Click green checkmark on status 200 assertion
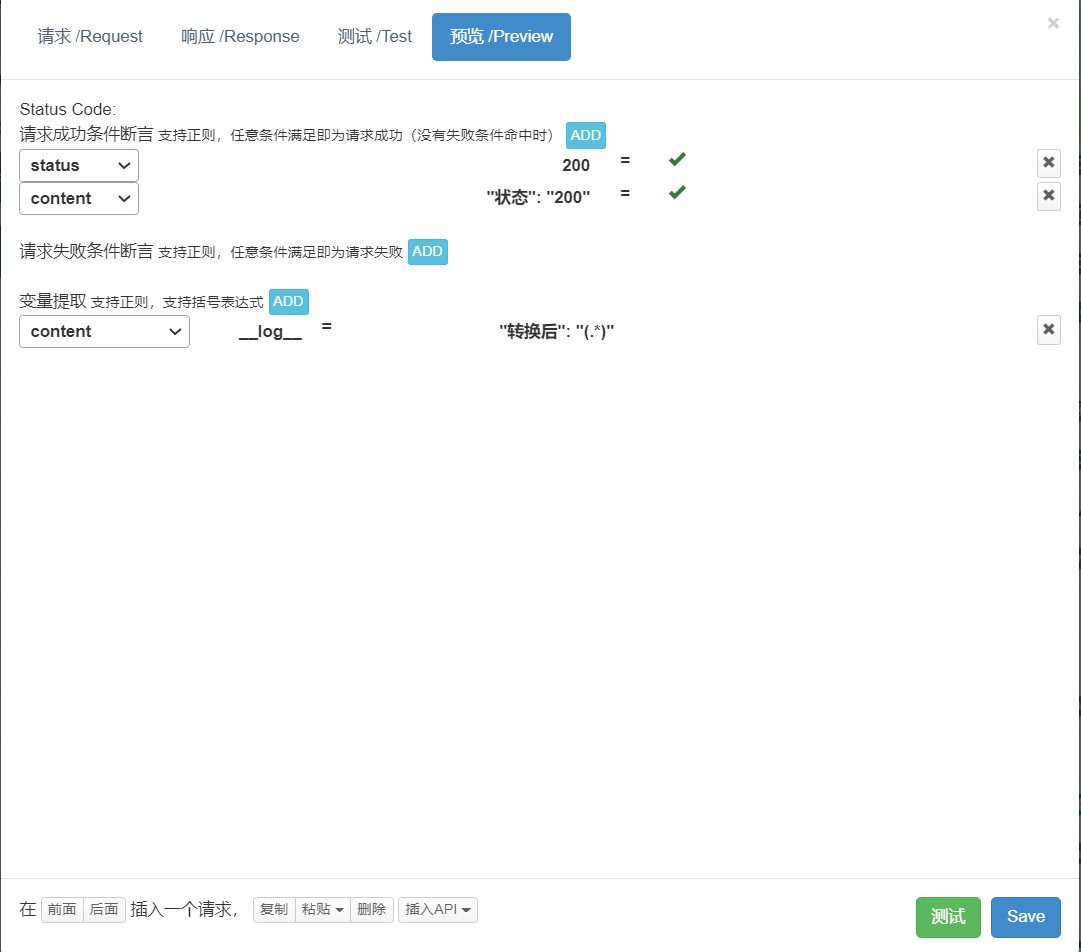Image resolution: width=1081 pixels, height=952 pixels. tap(676, 158)
